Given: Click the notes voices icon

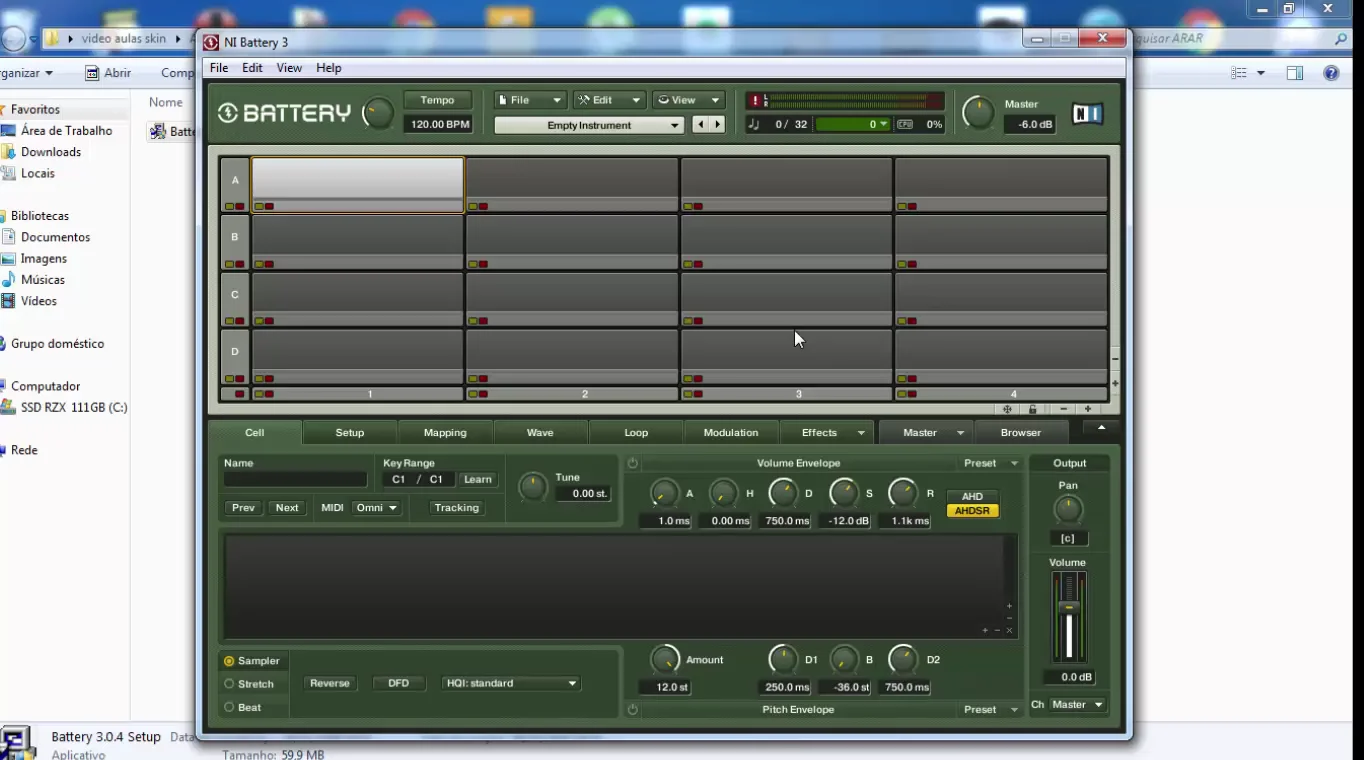Looking at the screenshot, I should [754, 125].
